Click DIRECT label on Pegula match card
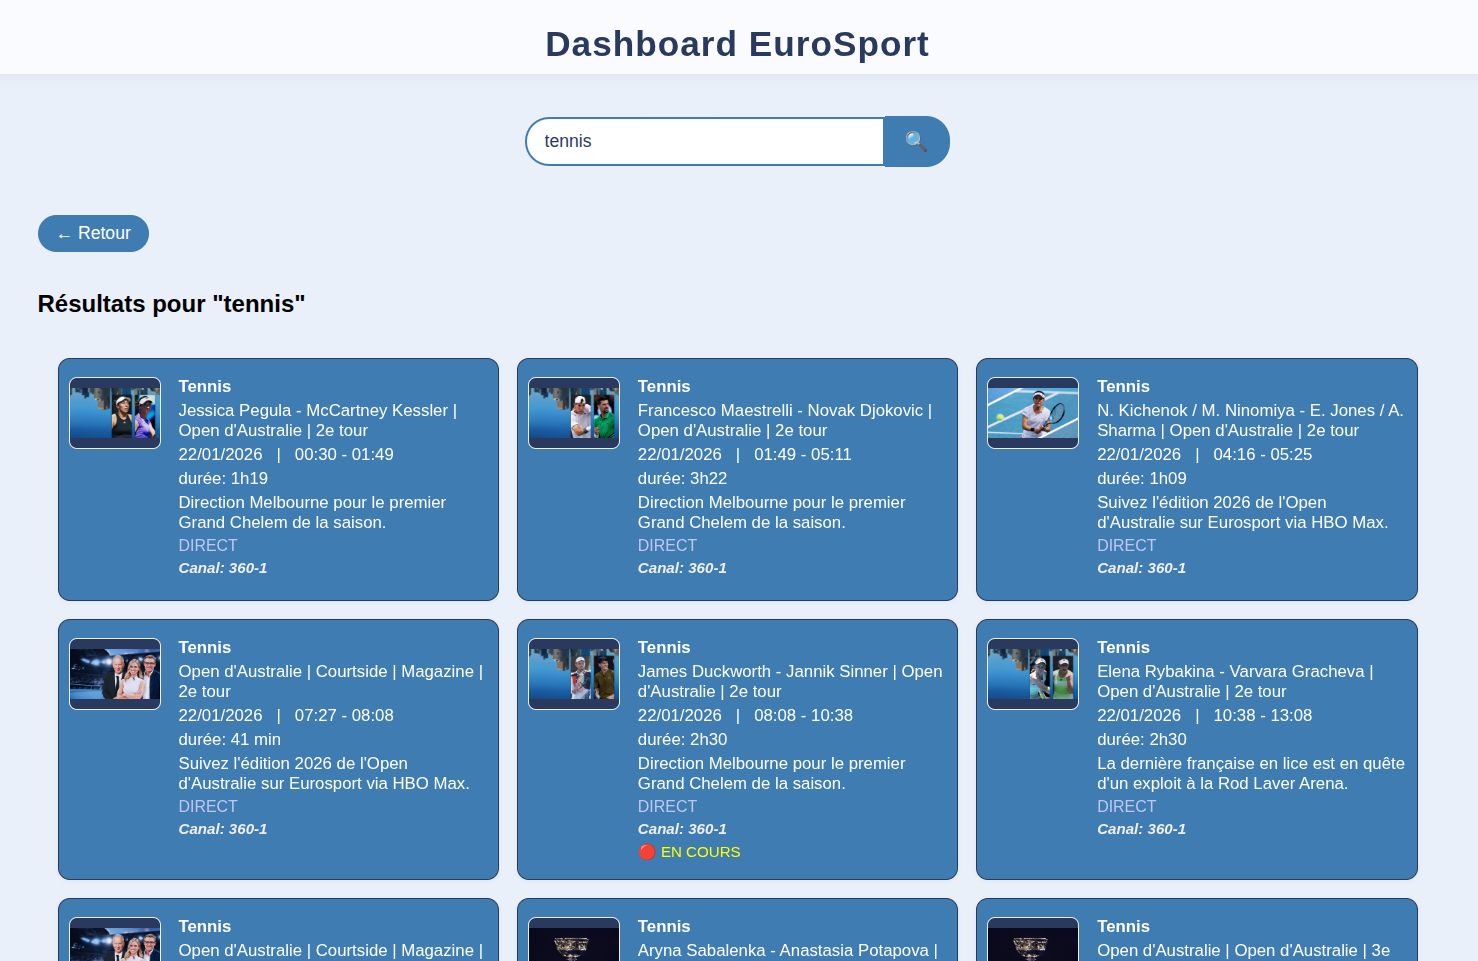Viewport: 1478px width, 961px height. click(208, 545)
